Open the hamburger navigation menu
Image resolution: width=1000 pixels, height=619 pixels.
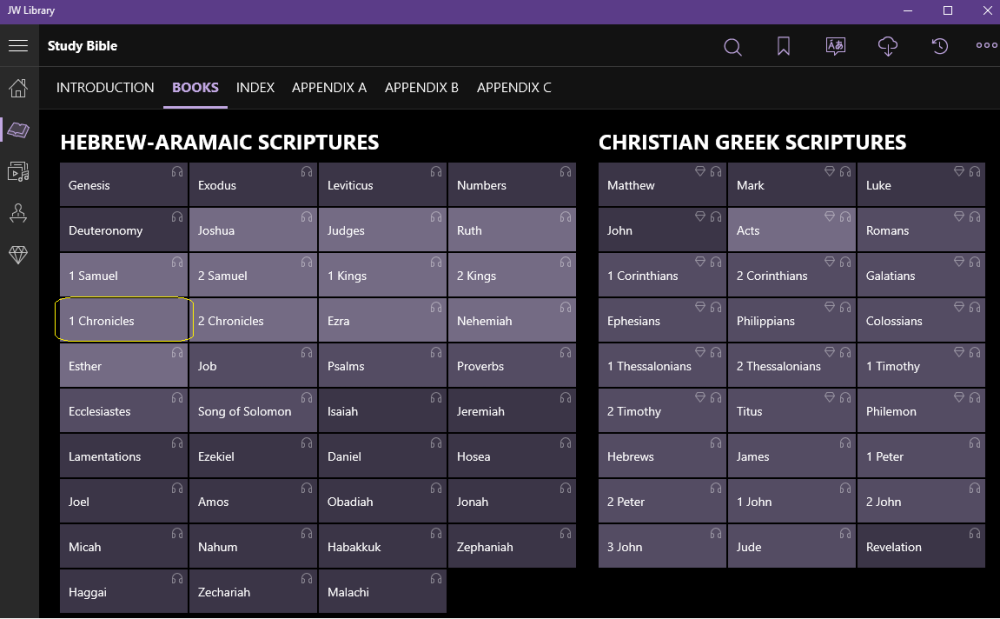tap(18, 46)
